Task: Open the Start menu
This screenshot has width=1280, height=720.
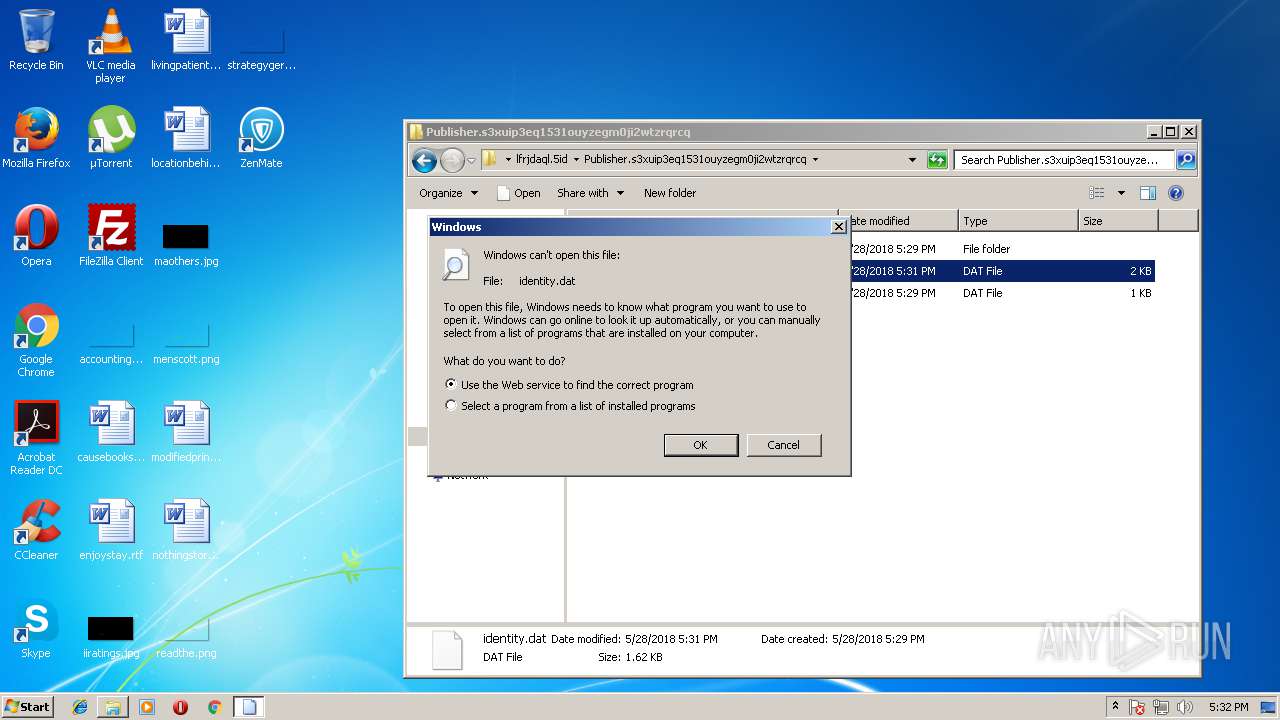Action: coord(28,707)
